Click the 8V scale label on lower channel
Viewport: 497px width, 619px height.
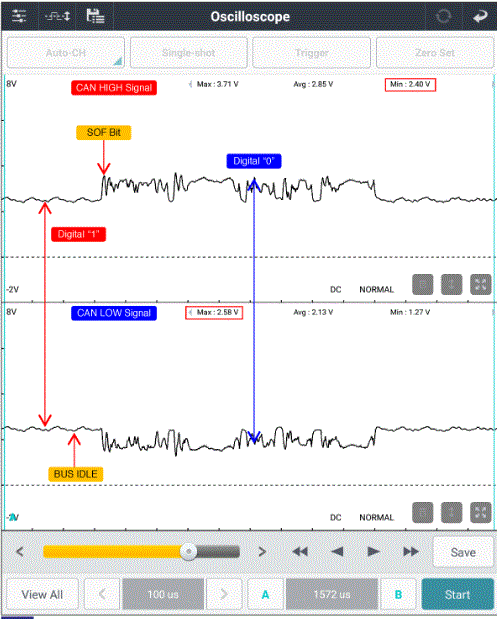click(x=11, y=312)
